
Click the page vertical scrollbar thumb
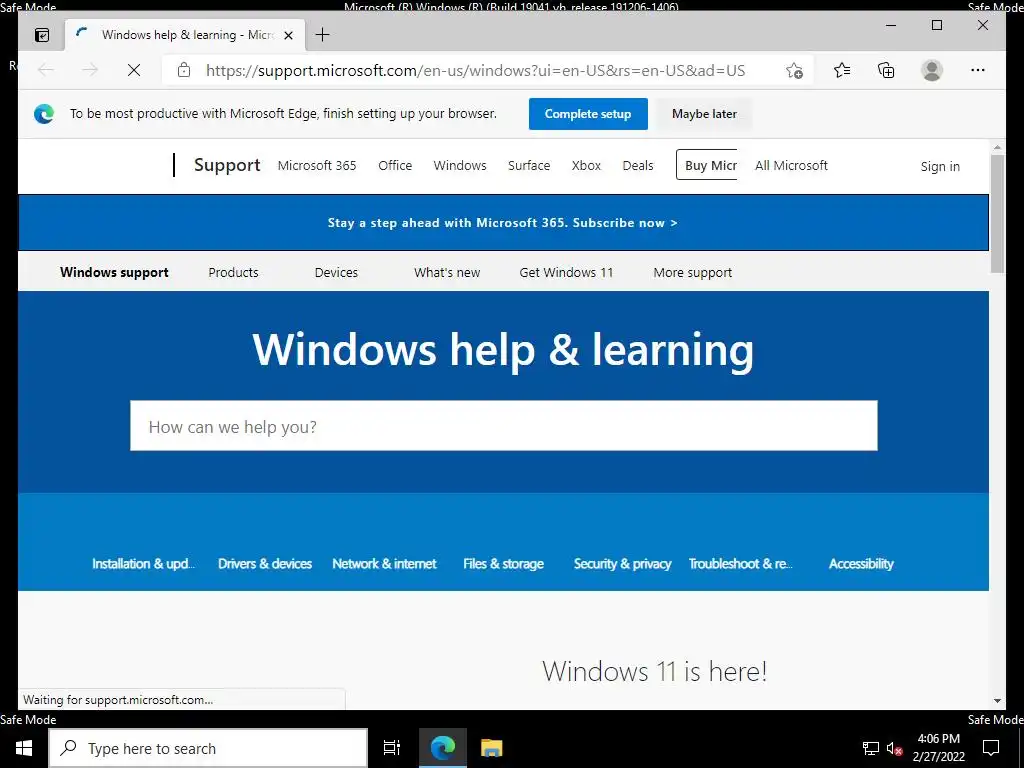997,214
